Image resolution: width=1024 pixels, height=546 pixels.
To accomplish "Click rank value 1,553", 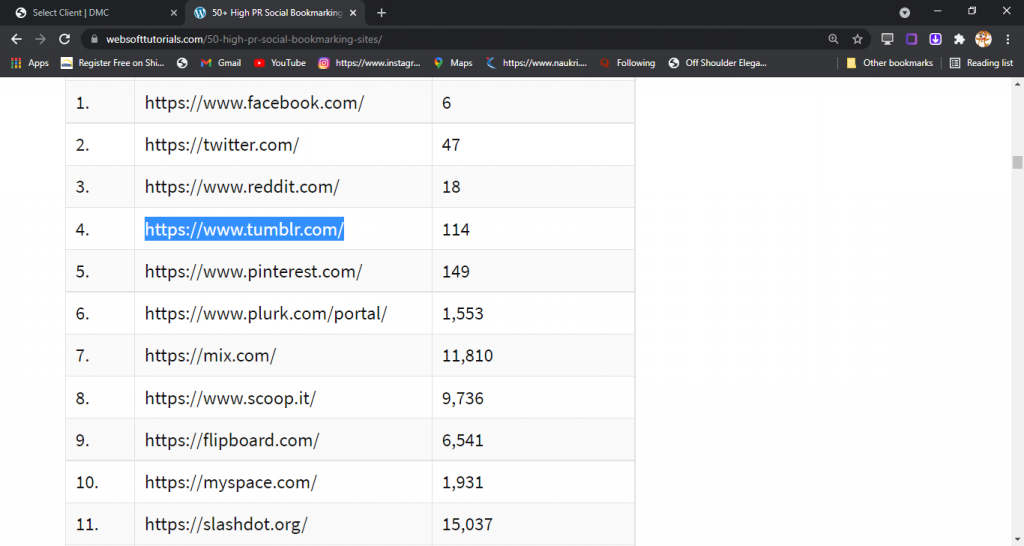I will 462,313.
